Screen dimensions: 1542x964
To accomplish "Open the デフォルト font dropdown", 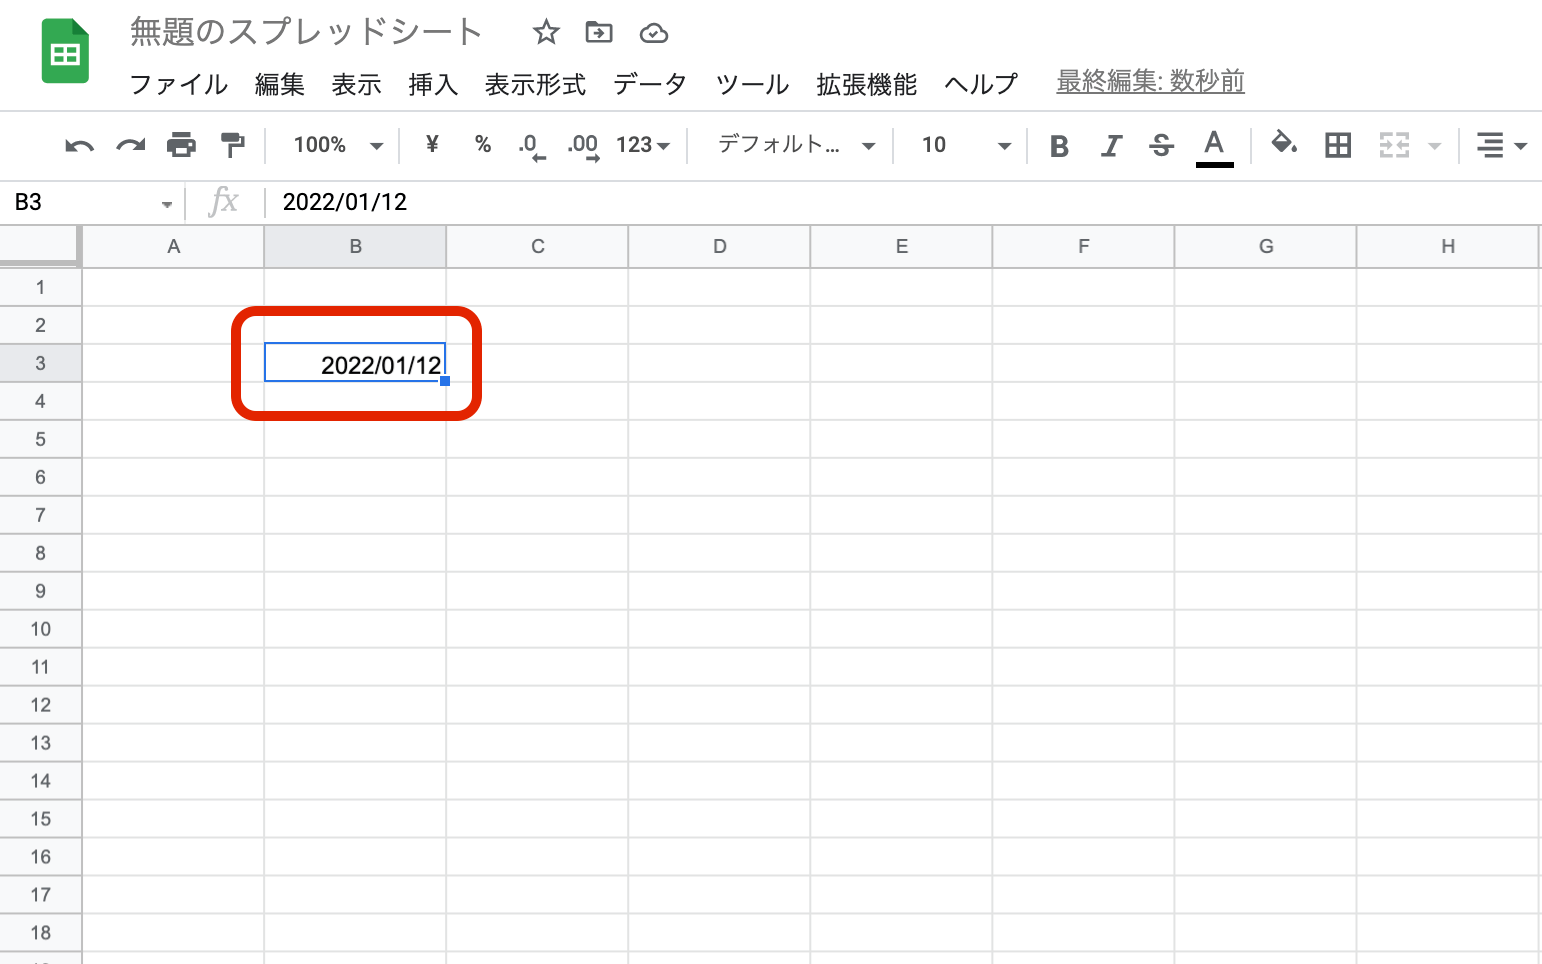I will (x=797, y=145).
